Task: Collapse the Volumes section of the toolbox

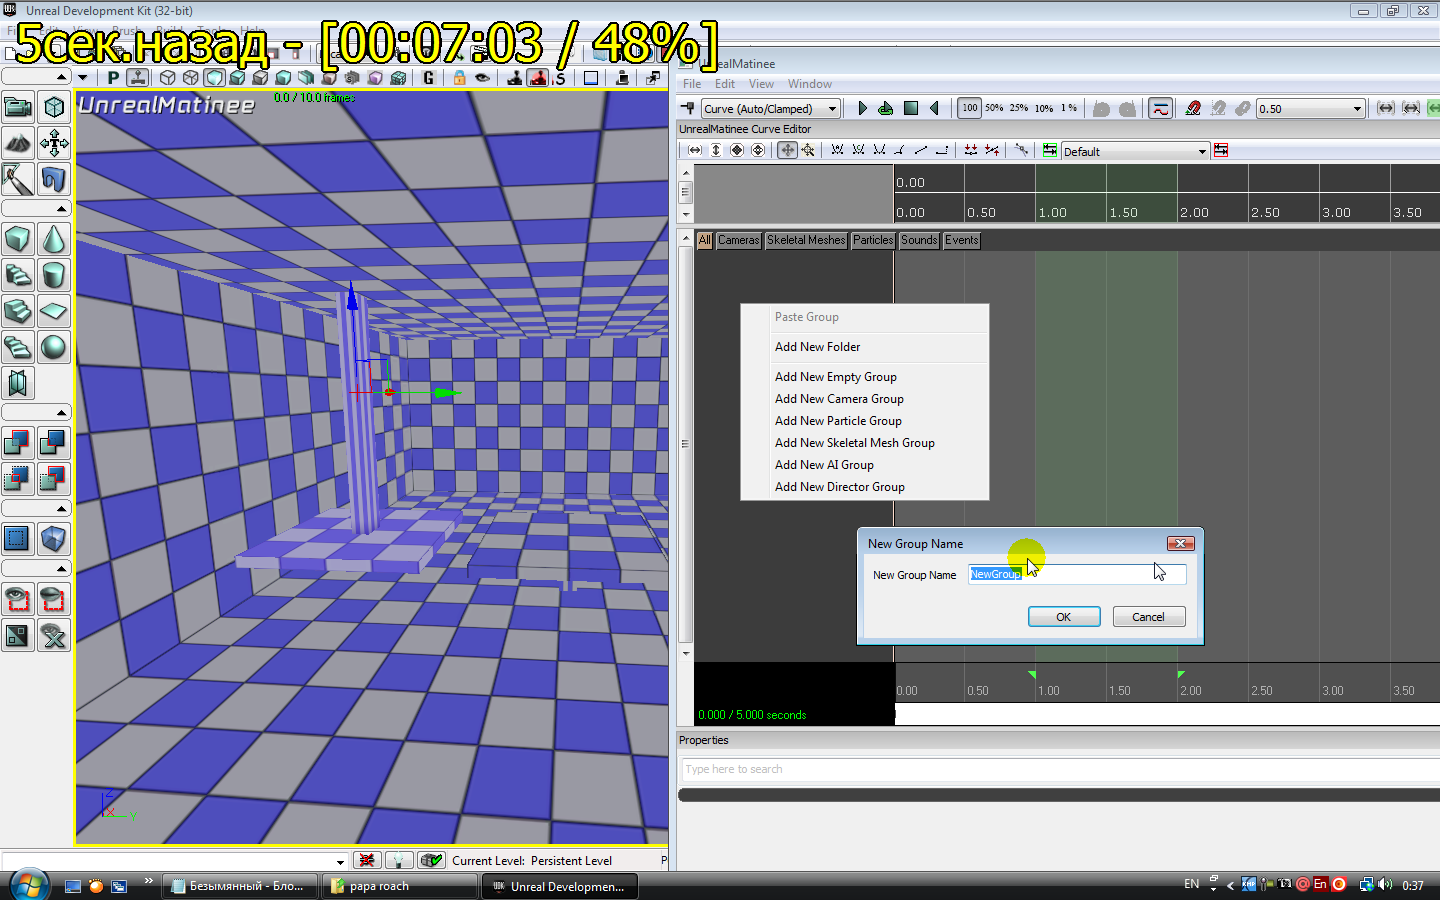Action: [x=36, y=508]
